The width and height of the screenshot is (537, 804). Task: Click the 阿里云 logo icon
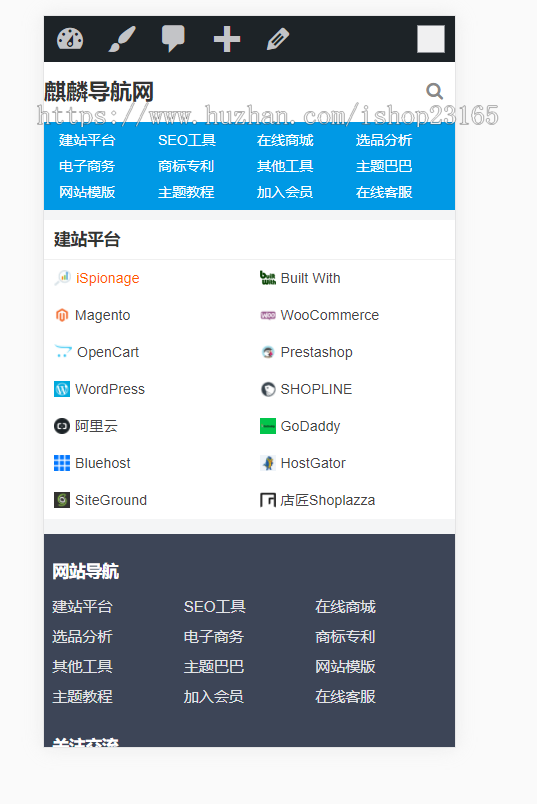[x=62, y=426]
